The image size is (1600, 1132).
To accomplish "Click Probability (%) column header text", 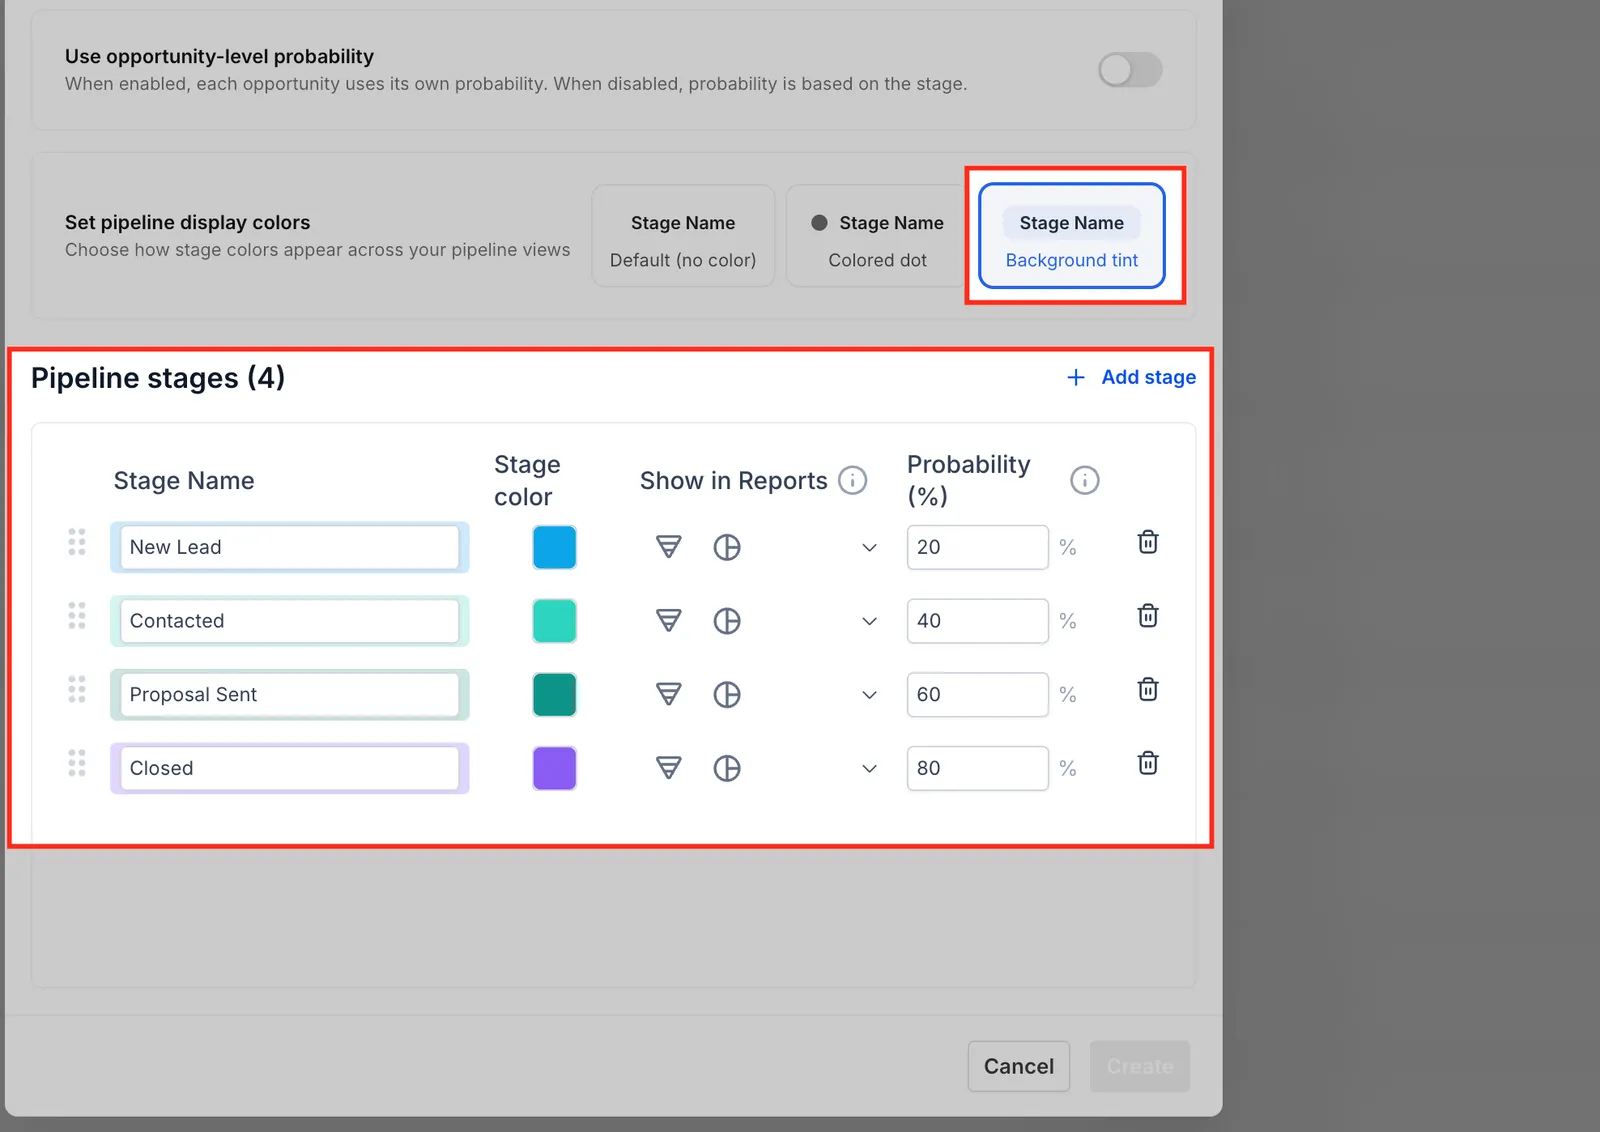I will coord(968,480).
